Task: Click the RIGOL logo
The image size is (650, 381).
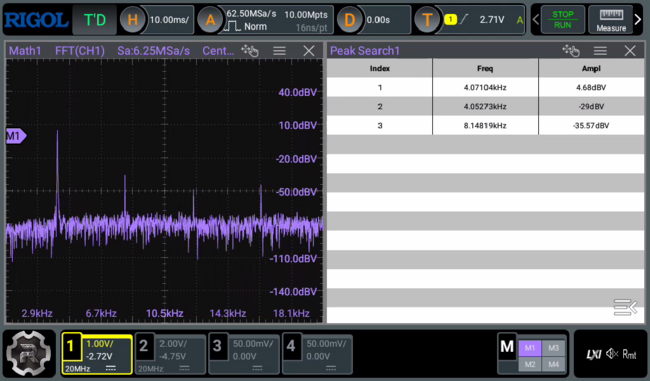Action: pos(36,20)
